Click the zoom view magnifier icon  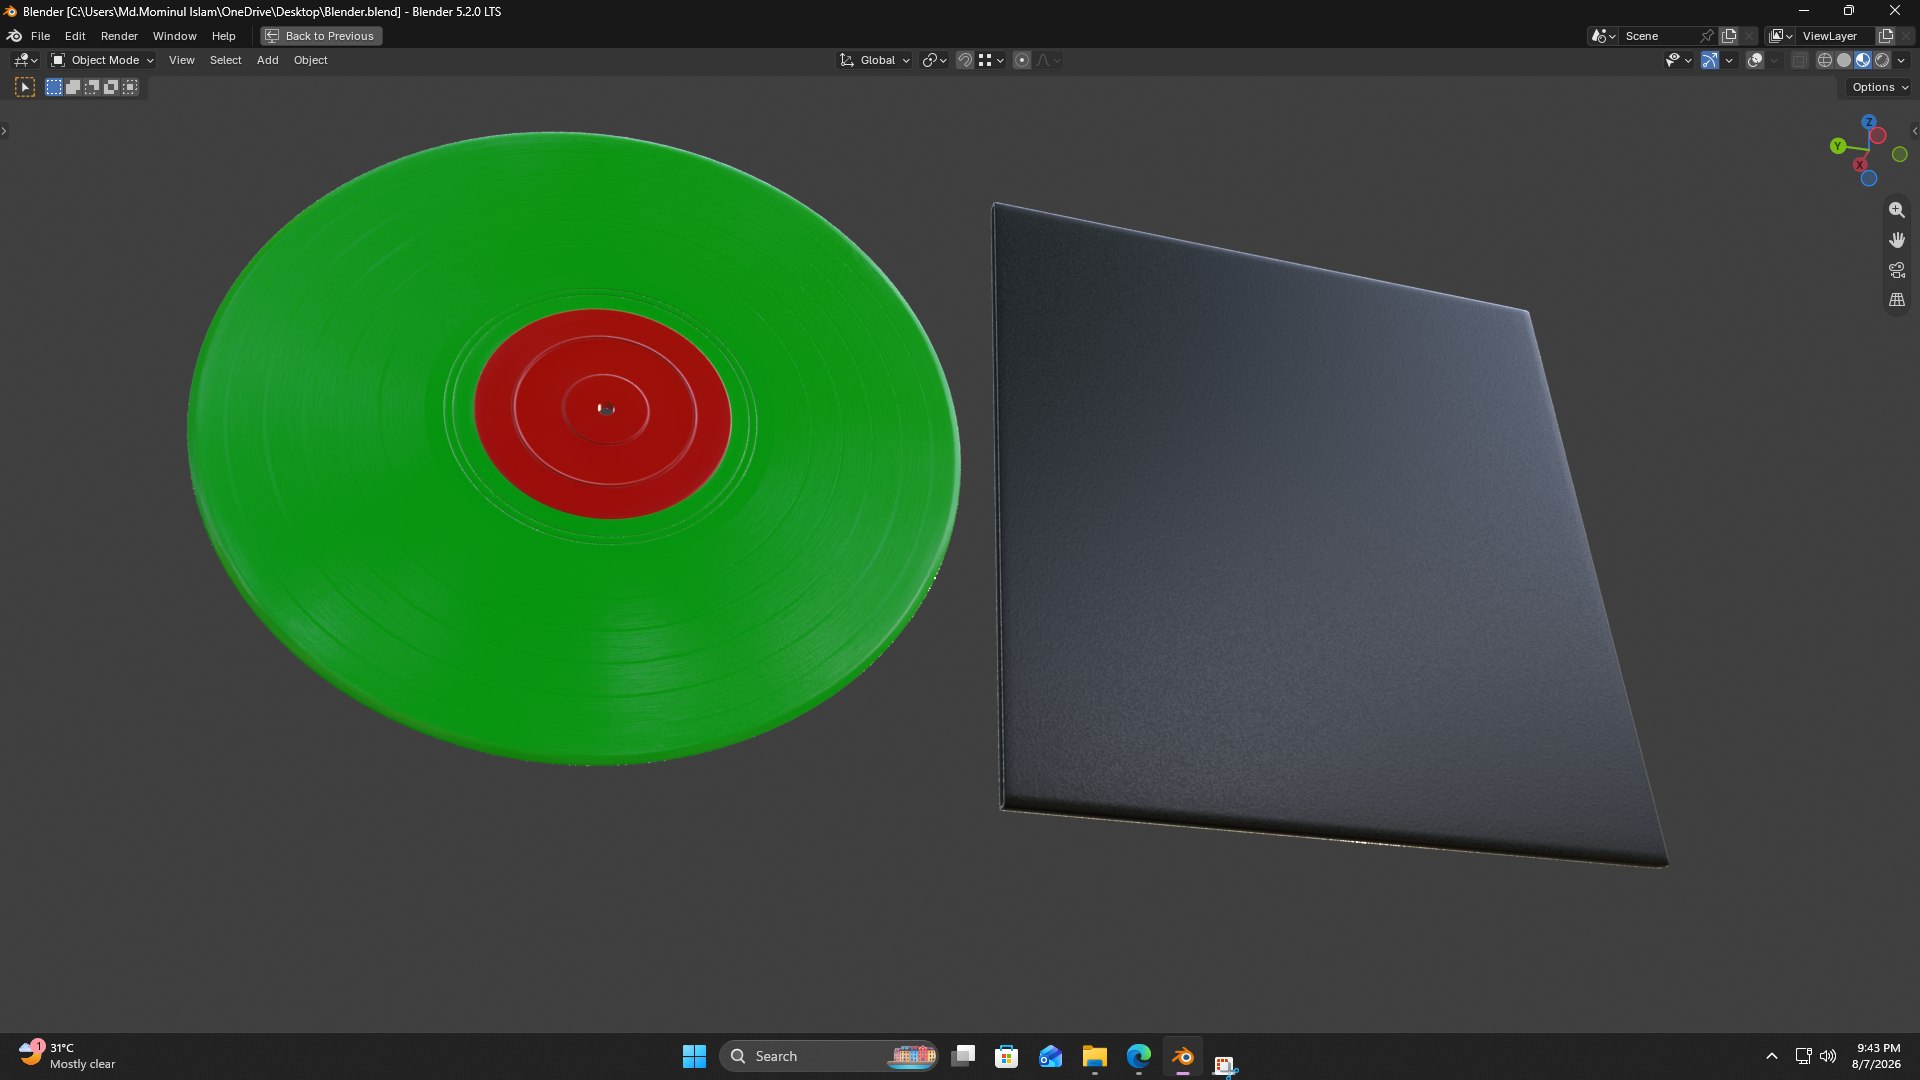coord(1896,210)
